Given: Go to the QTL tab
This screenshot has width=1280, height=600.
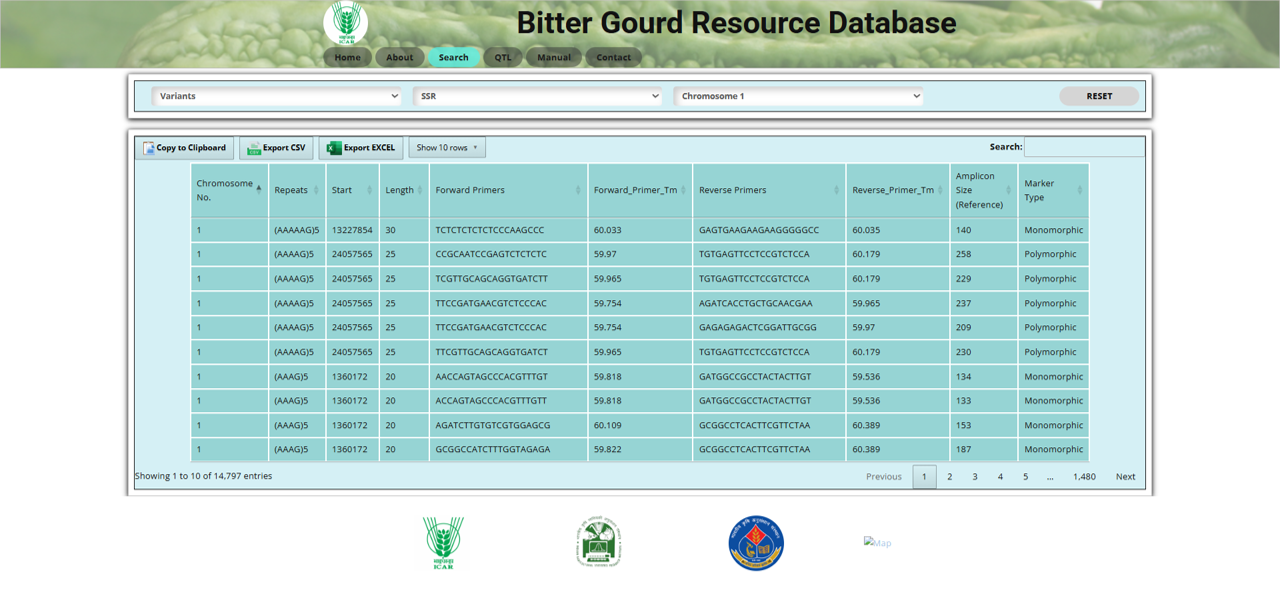Looking at the screenshot, I should pos(503,57).
